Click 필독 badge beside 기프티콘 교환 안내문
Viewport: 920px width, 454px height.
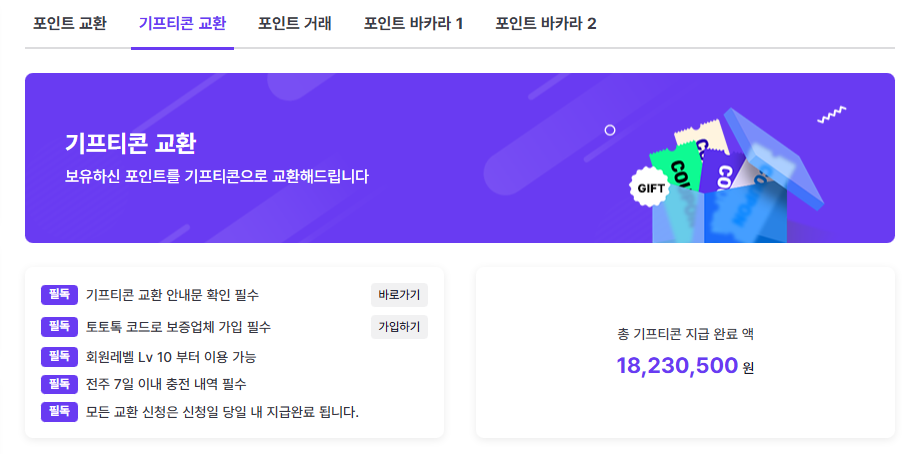tap(59, 295)
